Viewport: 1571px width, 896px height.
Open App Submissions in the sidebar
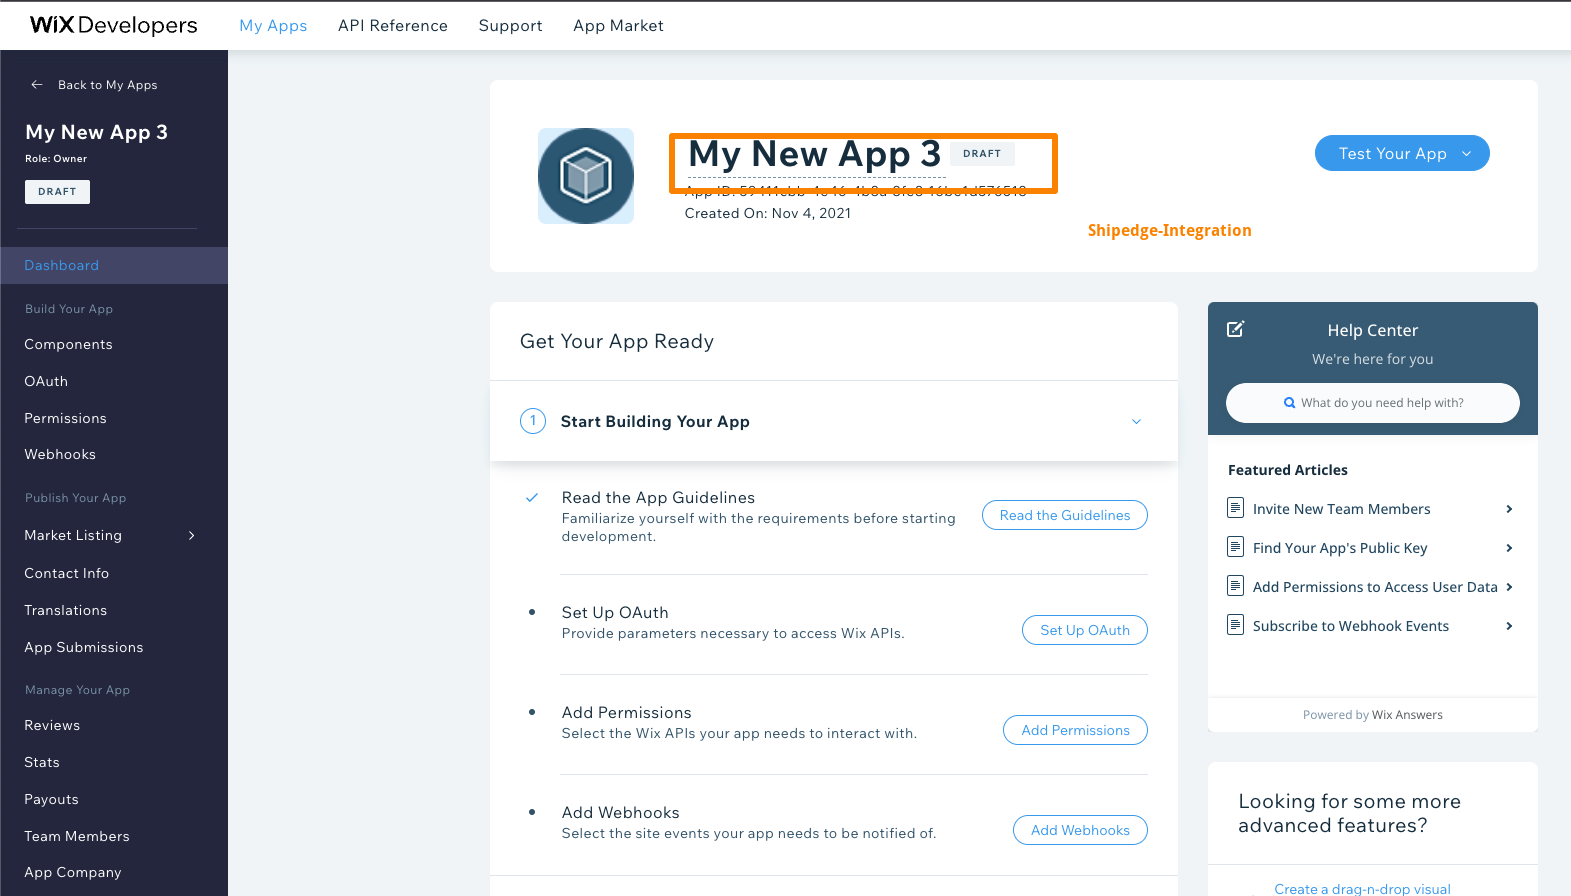point(84,647)
